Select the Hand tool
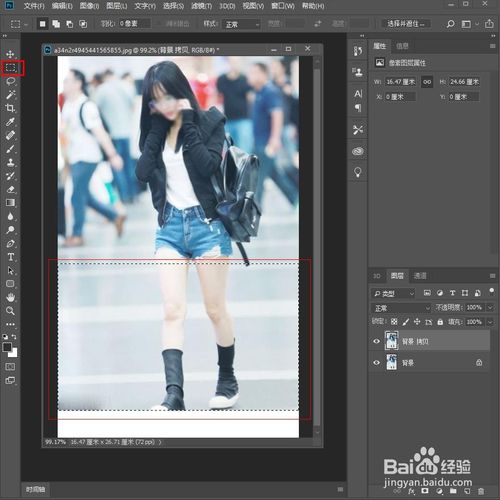The width and height of the screenshot is (500, 500). (10, 297)
